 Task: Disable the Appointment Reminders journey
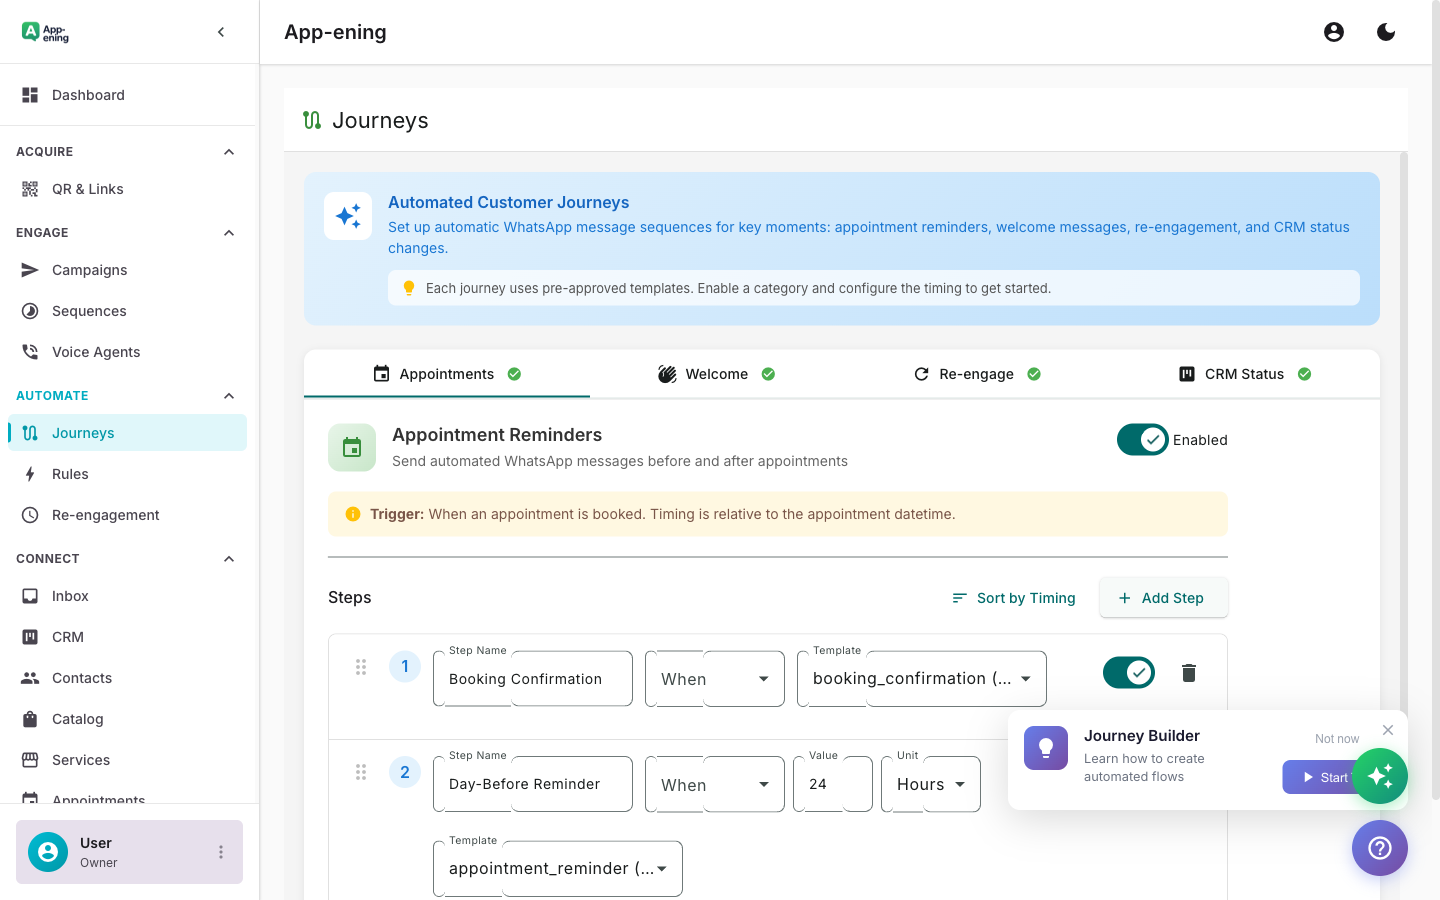tap(1142, 439)
